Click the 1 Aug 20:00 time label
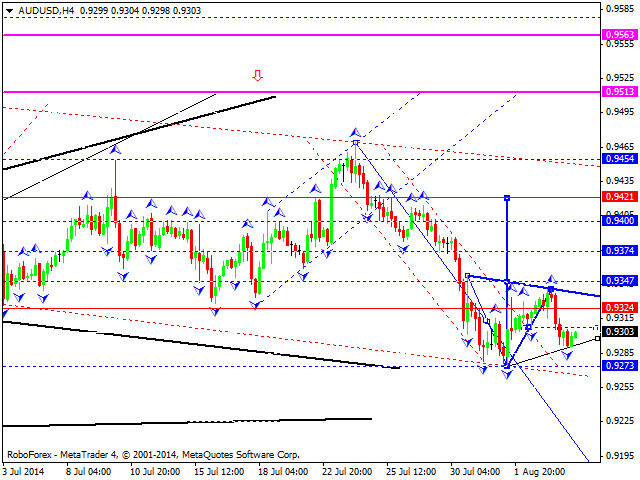The image size is (640, 480). [540, 471]
